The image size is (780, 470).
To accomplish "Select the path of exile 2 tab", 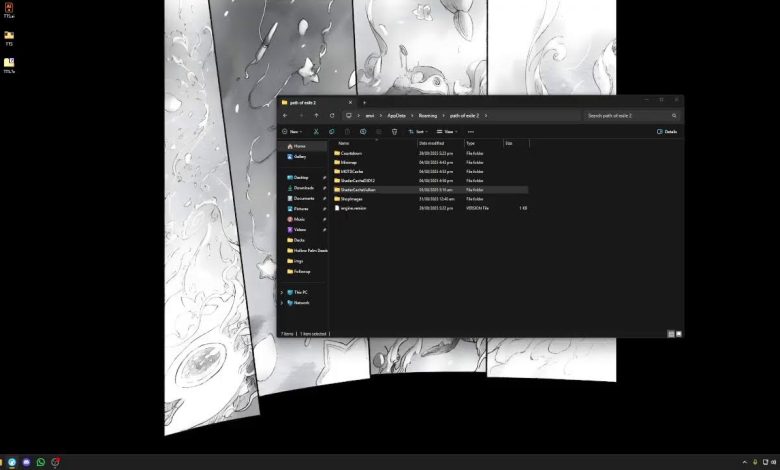I will click(x=310, y=102).
